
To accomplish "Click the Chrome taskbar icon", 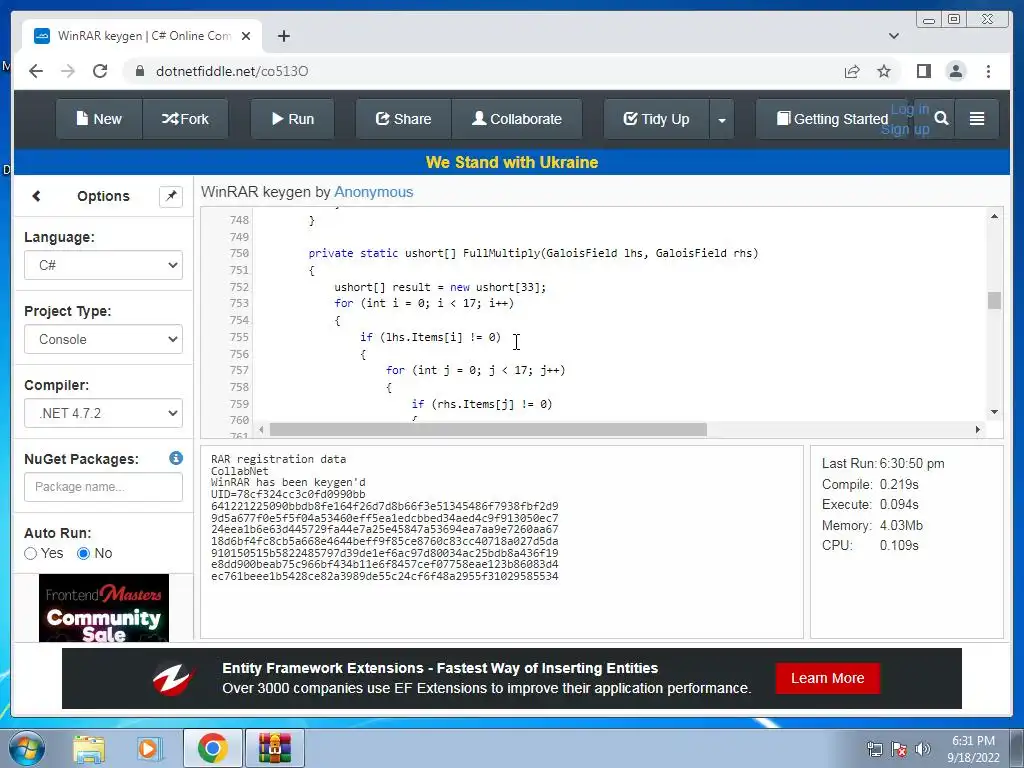I will click(213, 748).
